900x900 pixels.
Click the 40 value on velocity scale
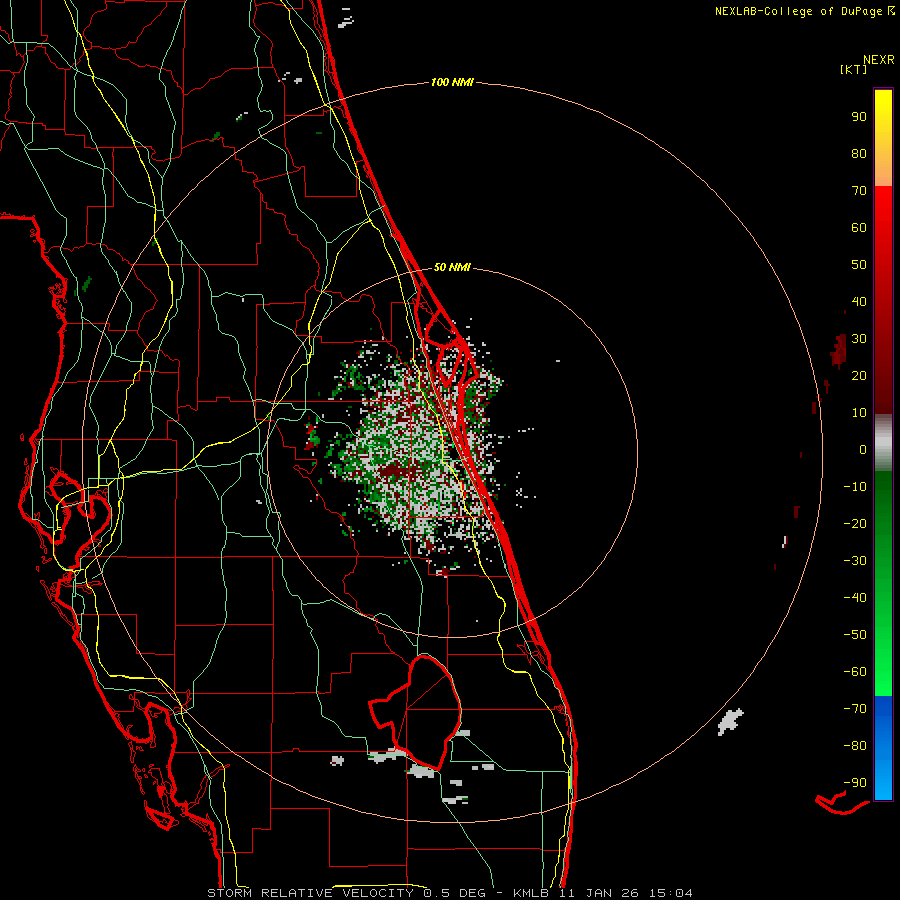coord(859,302)
